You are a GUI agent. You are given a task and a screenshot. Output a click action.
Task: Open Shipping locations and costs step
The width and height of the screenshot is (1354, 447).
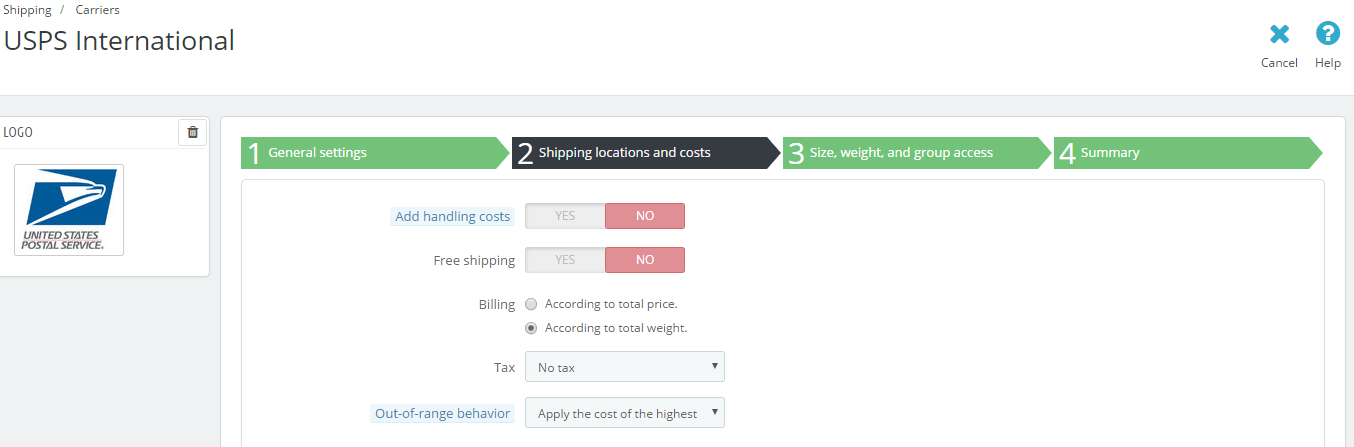point(640,153)
